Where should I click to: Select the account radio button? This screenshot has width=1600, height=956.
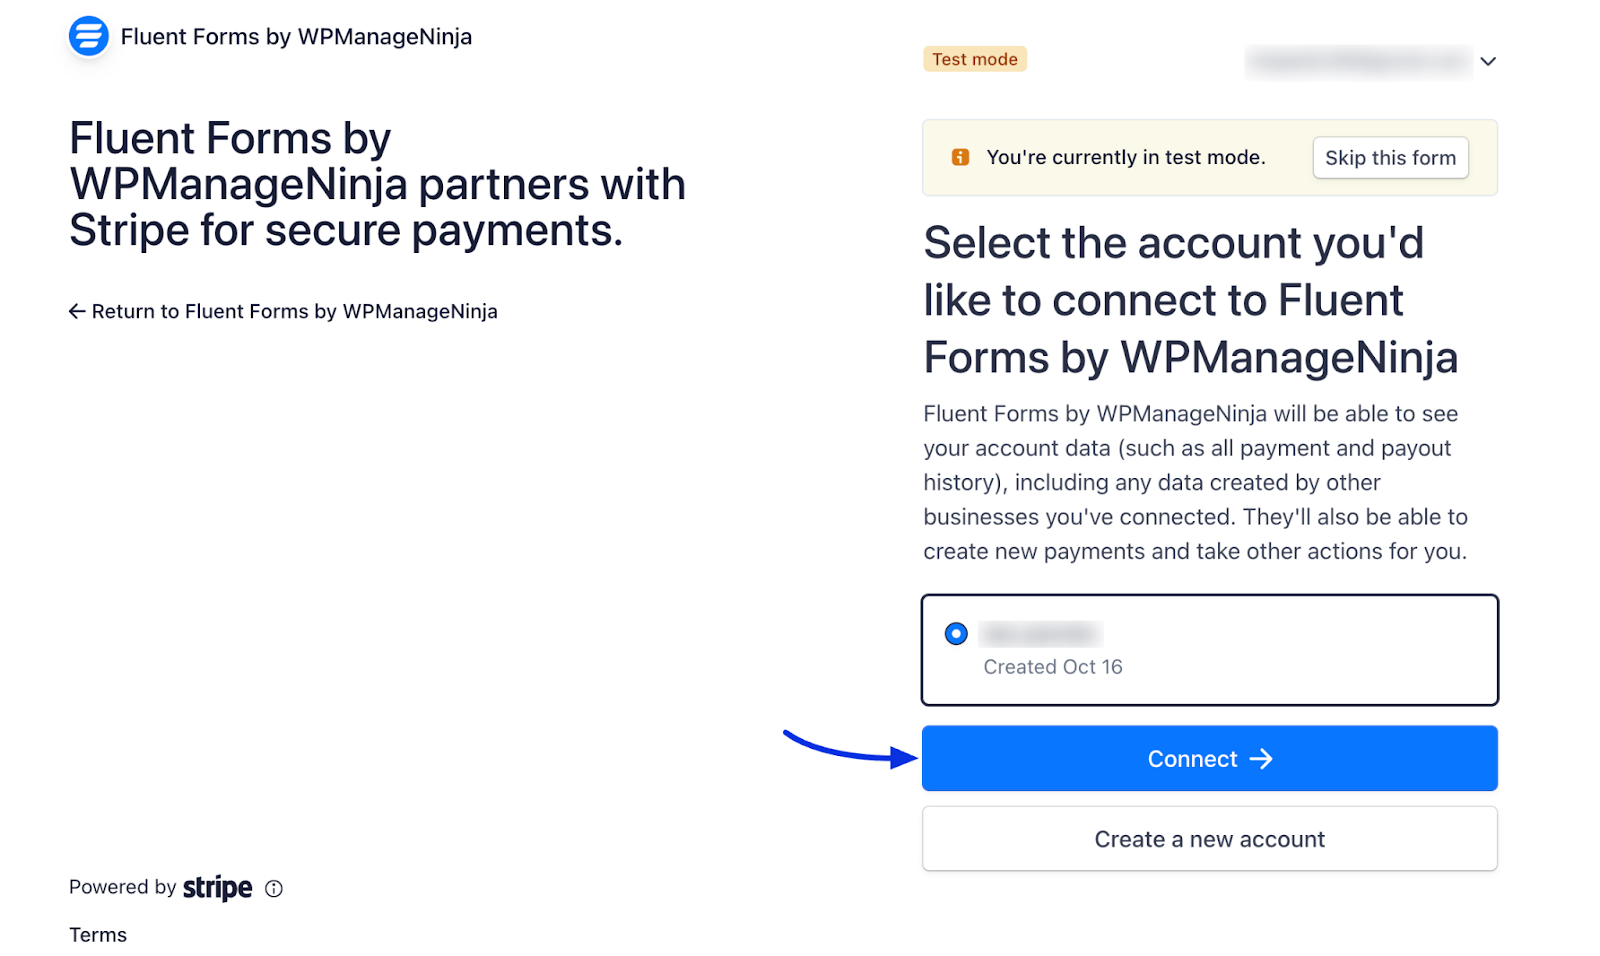pyautogui.click(x=956, y=634)
